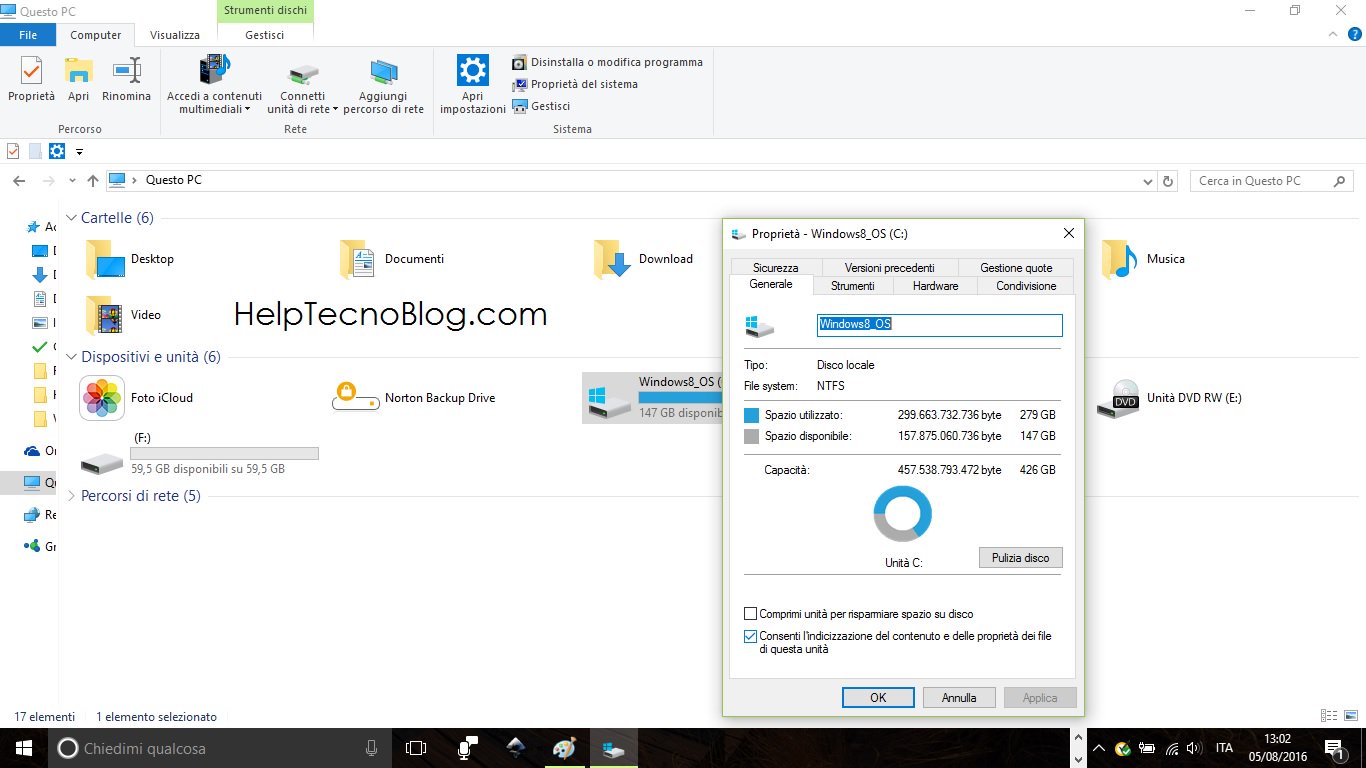Switch to large icons view layout
Screen dimensions: 1366x768
(x=1349, y=716)
